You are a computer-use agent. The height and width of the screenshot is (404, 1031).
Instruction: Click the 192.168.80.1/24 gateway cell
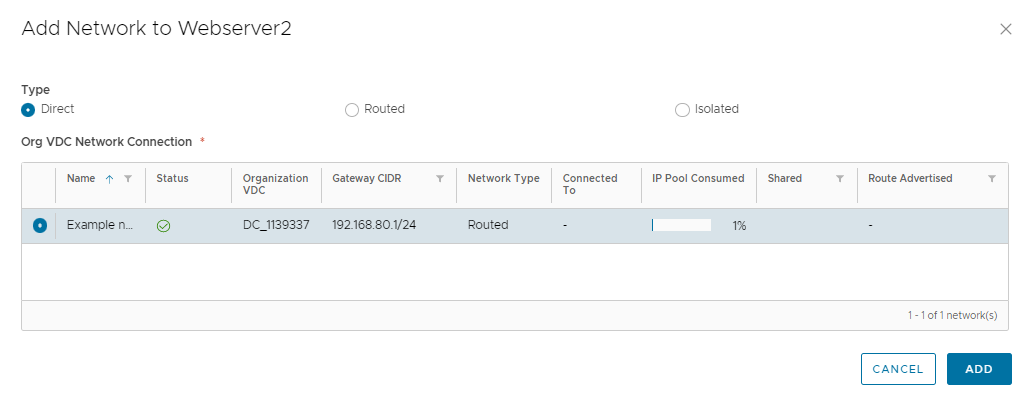pyautogui.click(x=373, y=225)
